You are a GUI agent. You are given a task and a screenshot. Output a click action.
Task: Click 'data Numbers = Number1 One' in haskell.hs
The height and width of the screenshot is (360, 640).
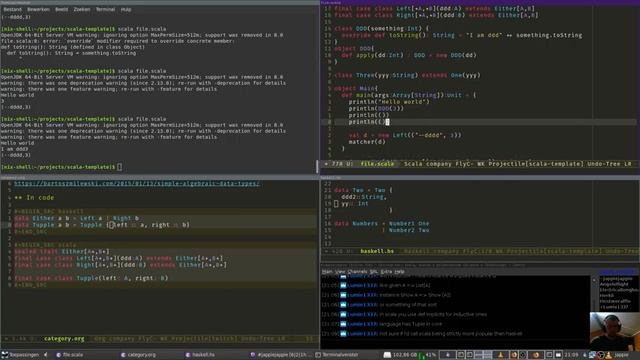382,224
